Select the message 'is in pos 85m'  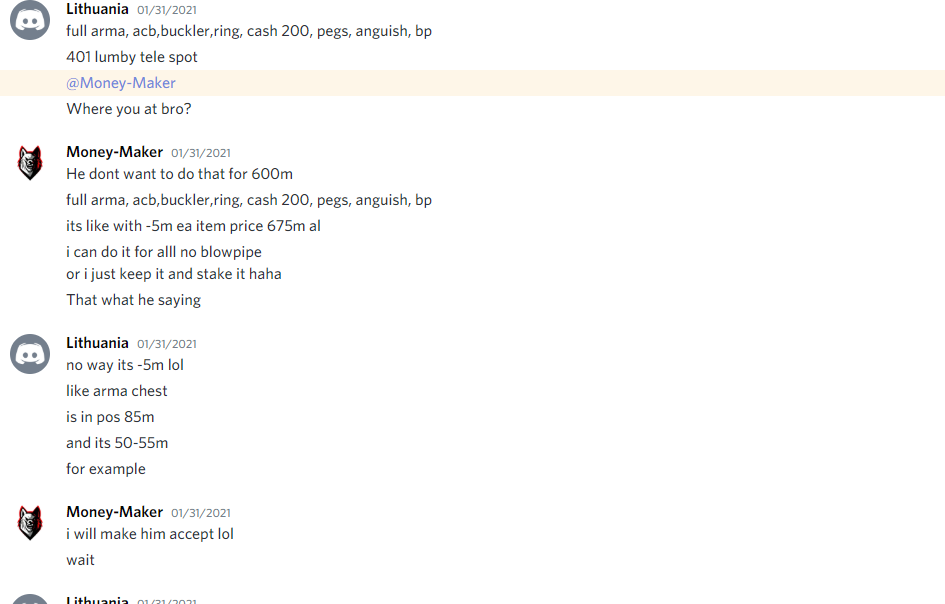click(x=110, y=417)
